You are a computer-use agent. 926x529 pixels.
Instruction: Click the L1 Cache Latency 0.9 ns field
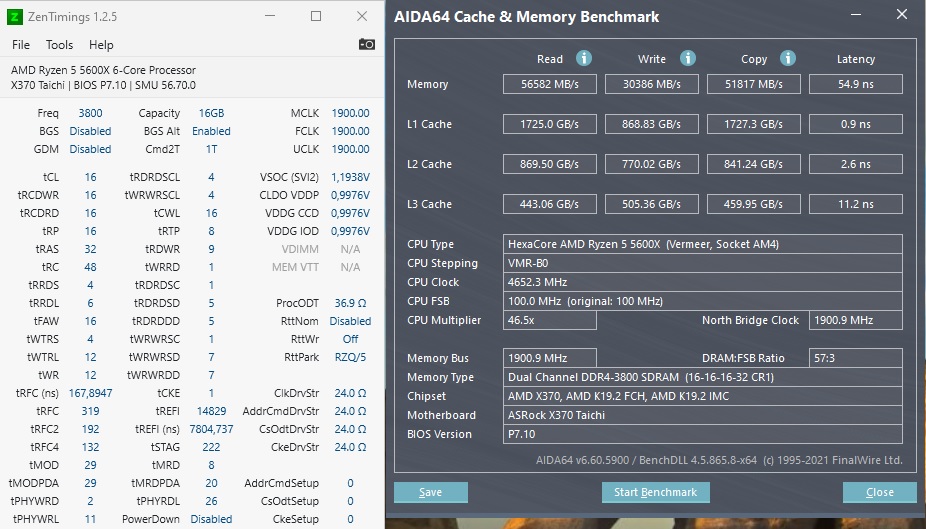(x=856, y=124)
